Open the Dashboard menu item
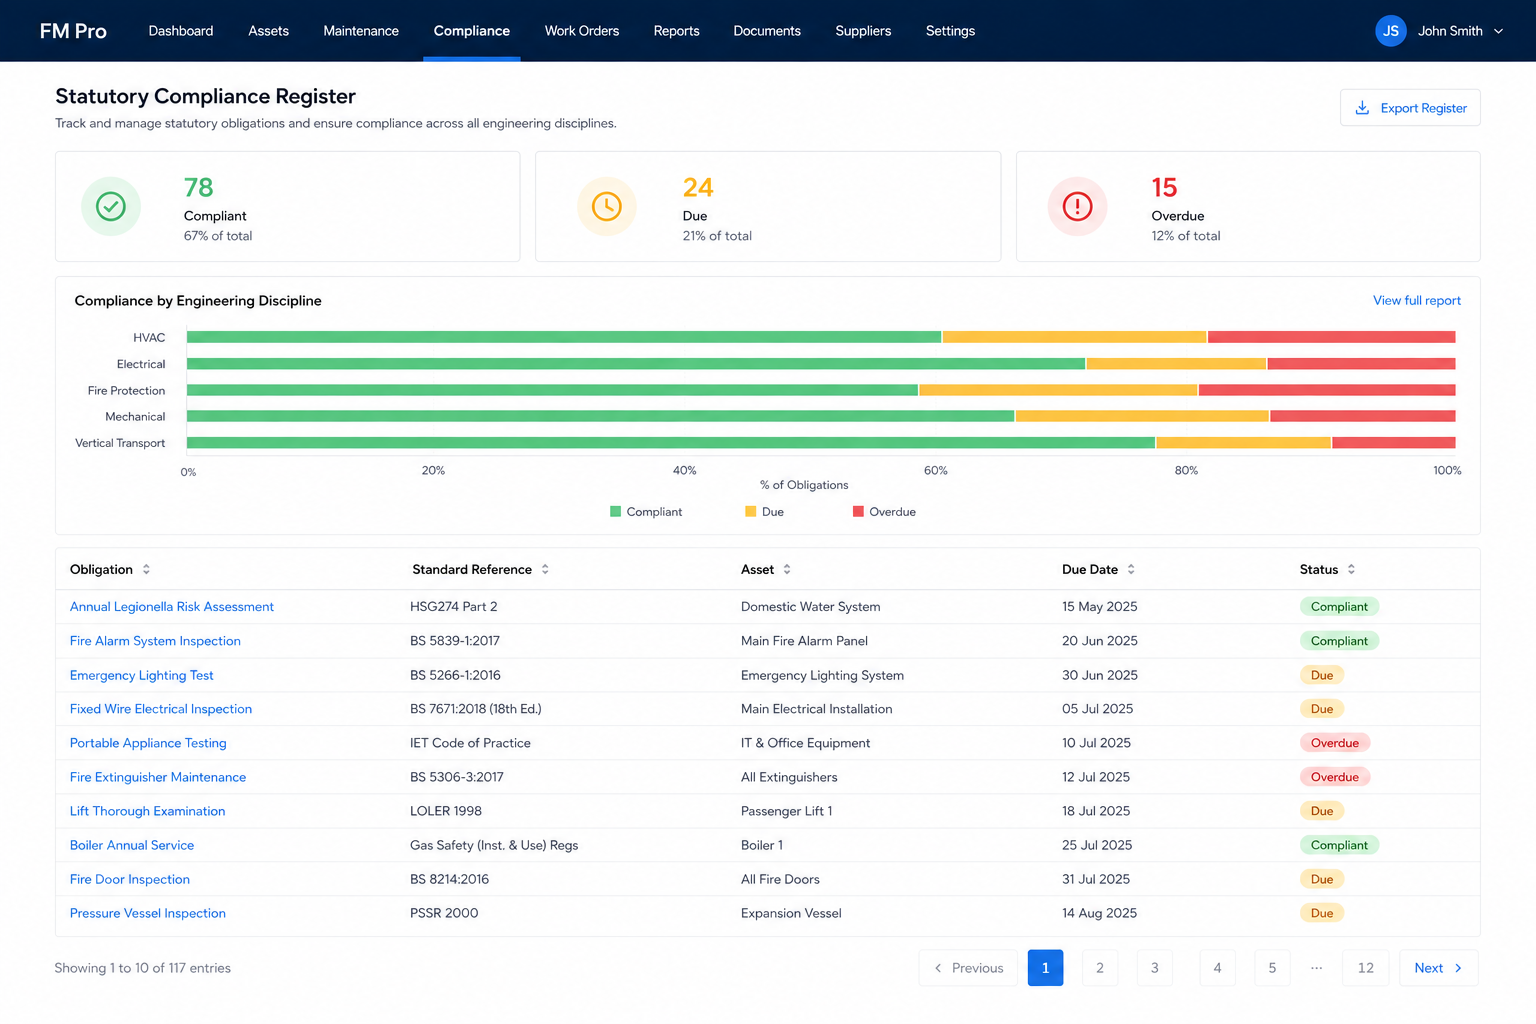 tap(181, 31)
